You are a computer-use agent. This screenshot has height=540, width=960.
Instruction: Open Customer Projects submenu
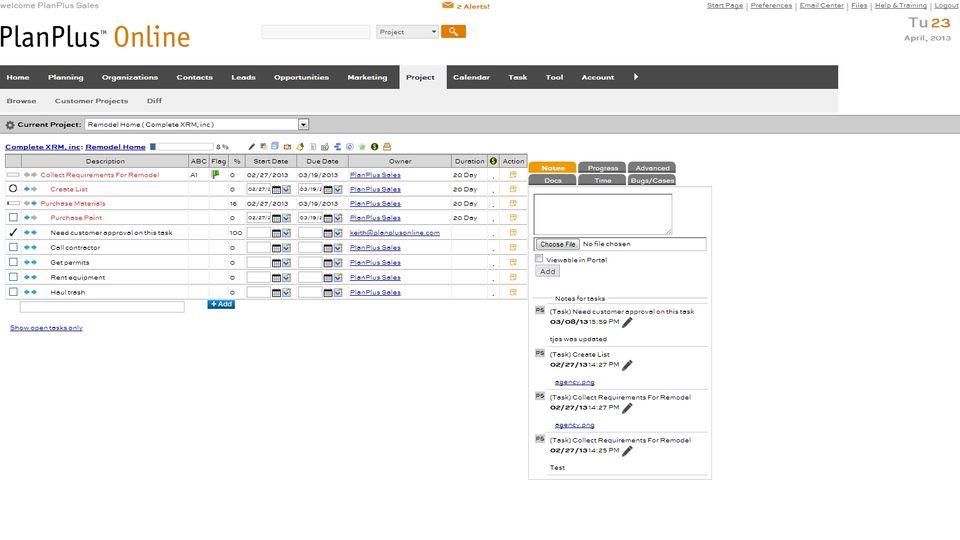point(91,101)
